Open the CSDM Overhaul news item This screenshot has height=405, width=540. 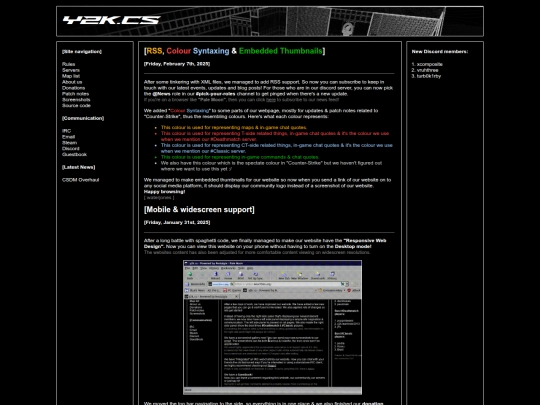(x=81, y=180)
